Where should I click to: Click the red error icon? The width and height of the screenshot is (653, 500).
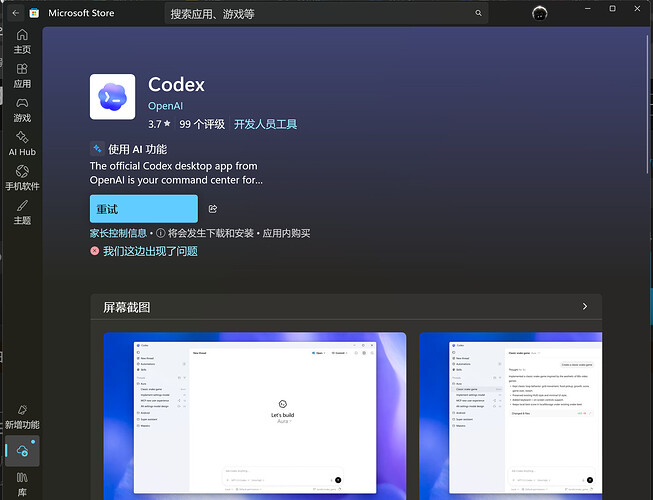pyautogui.click(x=95, y=251)
